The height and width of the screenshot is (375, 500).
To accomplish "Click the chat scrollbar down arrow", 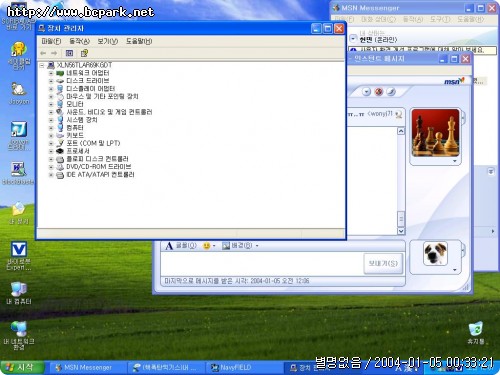I will [401, 231].
